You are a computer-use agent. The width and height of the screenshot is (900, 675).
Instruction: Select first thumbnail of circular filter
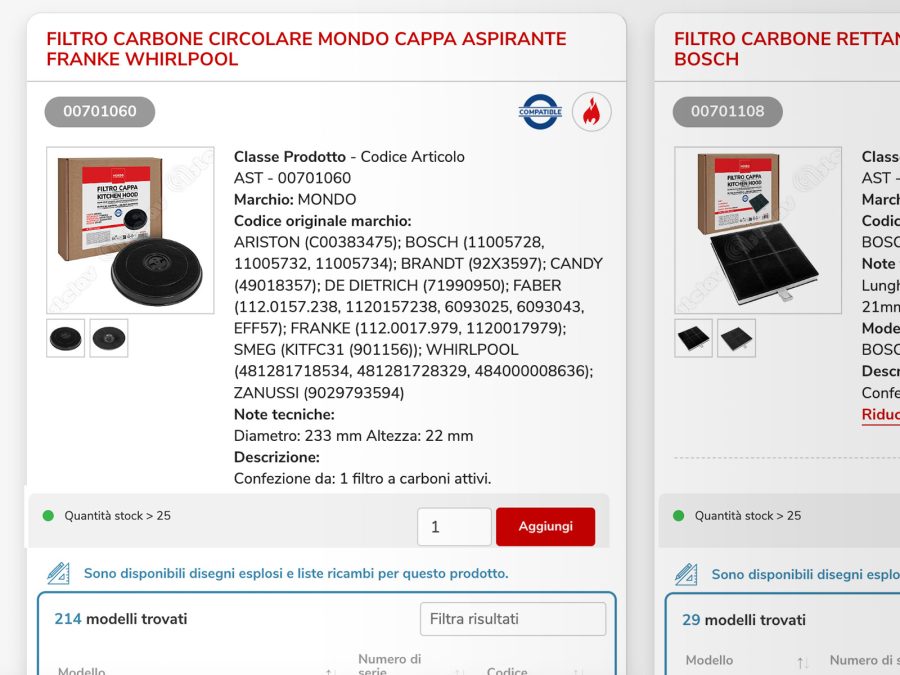coord(65,338)
